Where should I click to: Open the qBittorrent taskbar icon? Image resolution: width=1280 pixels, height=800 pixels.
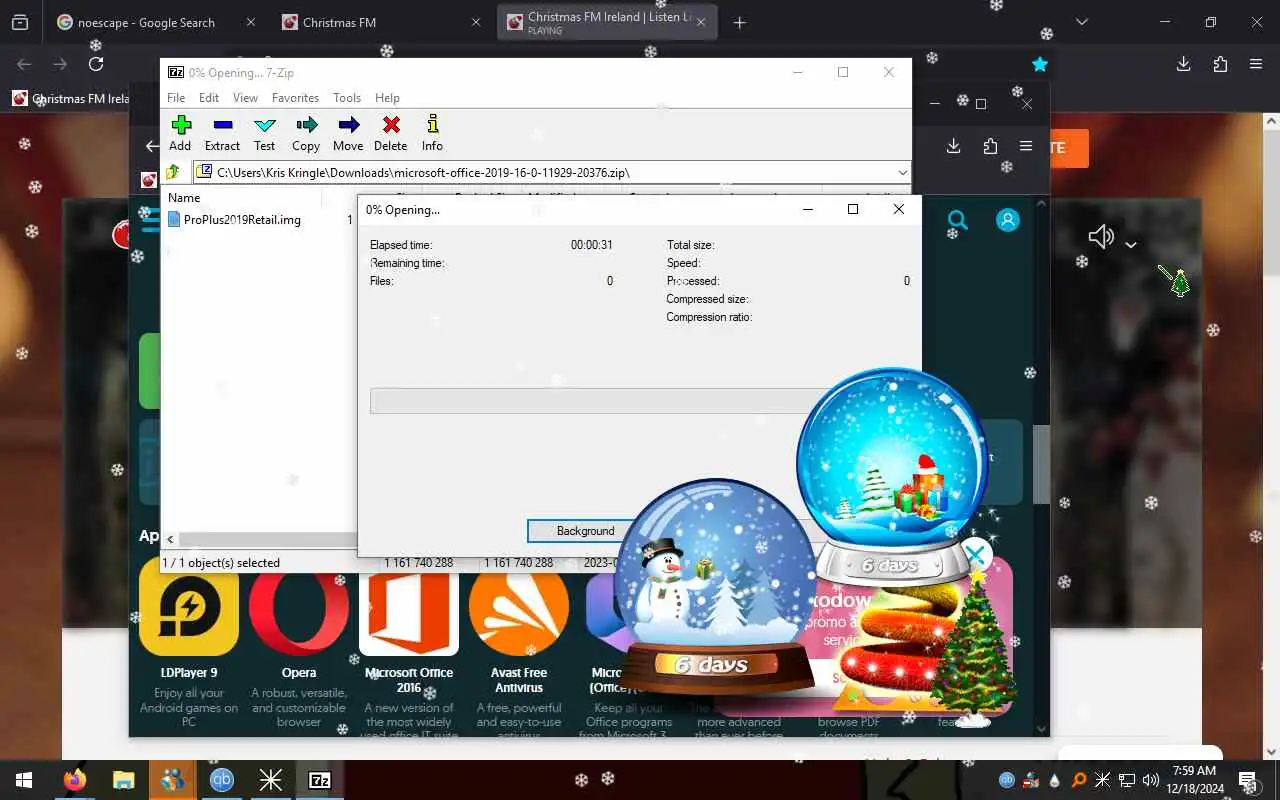pyautogui.click(x=222, y=780)
